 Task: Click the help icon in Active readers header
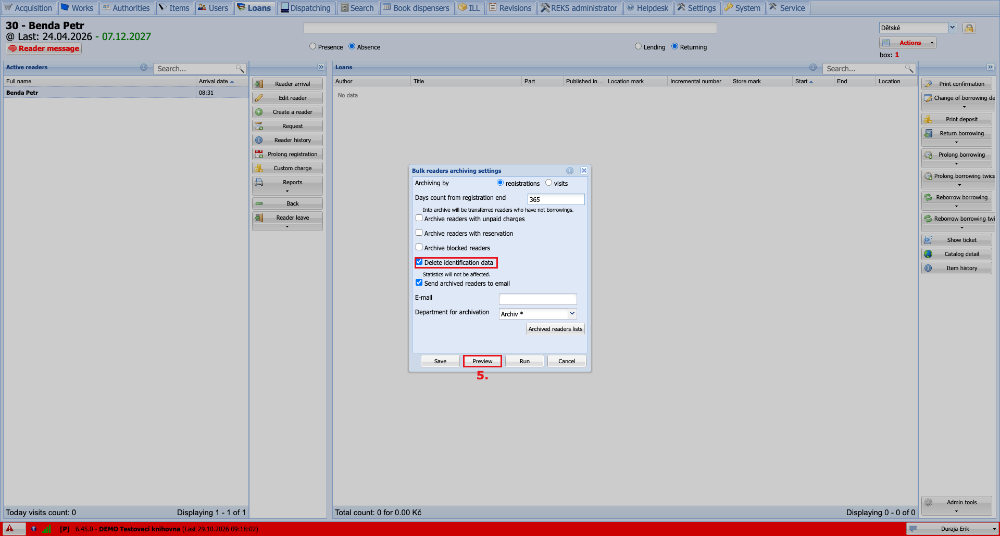pyautogui.click(x=143, y=67)
